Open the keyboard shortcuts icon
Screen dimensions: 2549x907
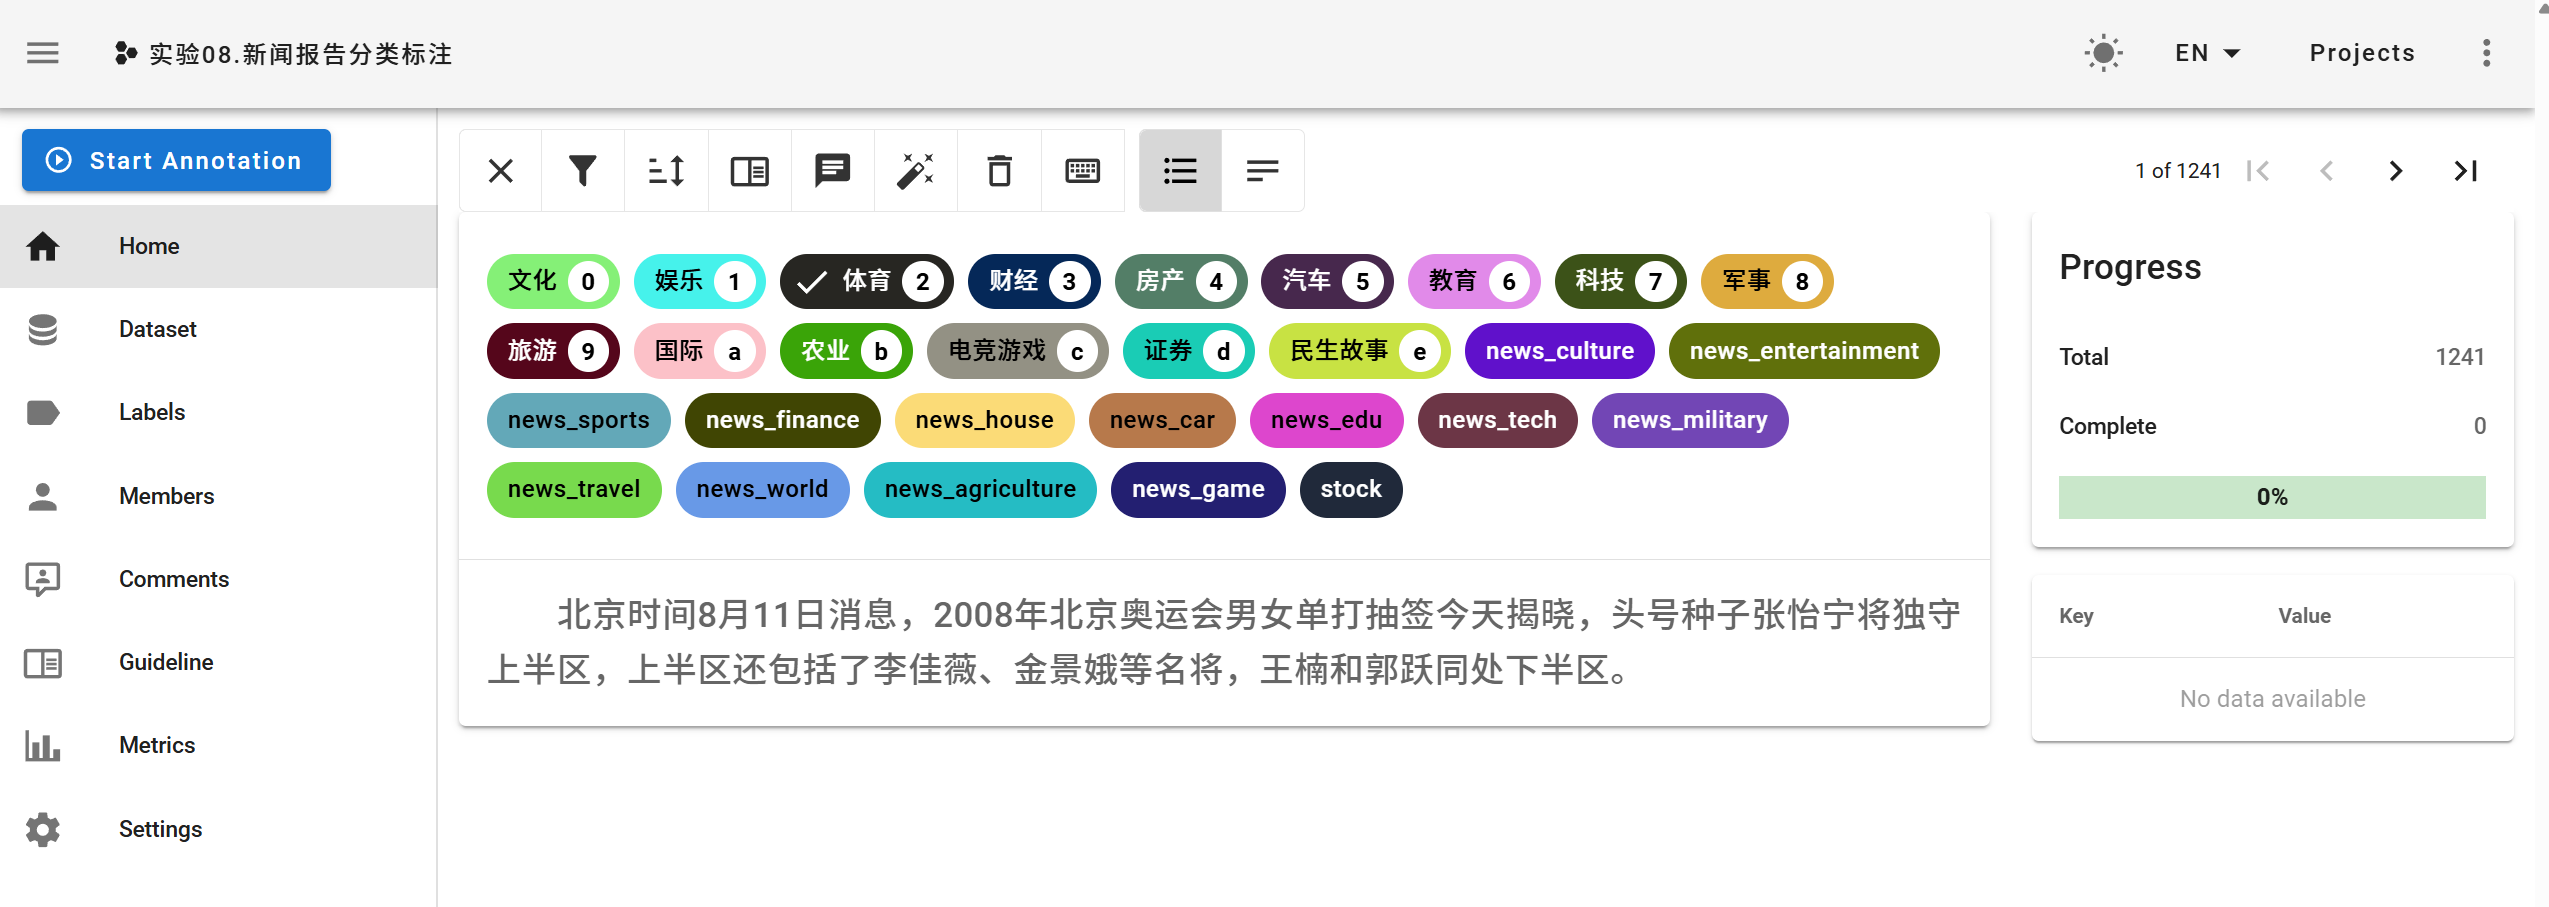tap(1082, 170)
